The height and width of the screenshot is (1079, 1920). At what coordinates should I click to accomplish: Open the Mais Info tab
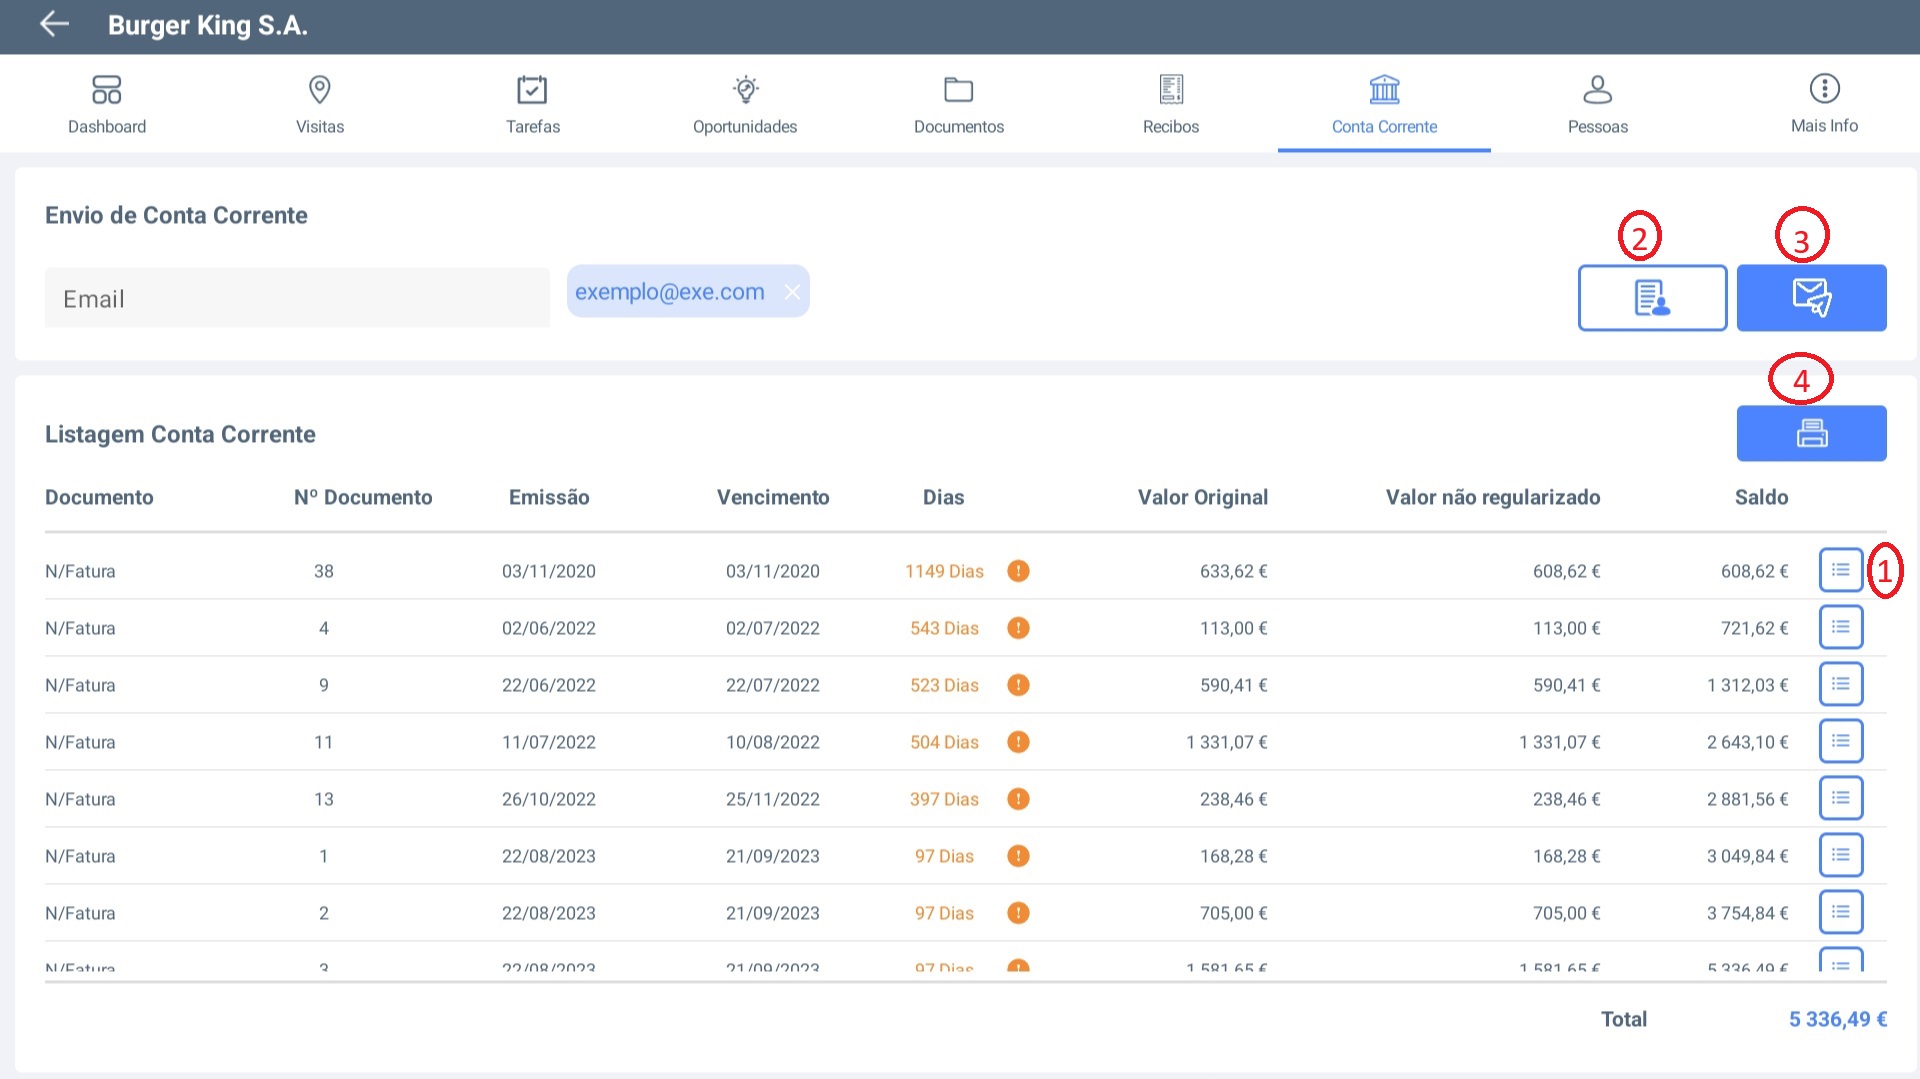tap(1824, 104)
